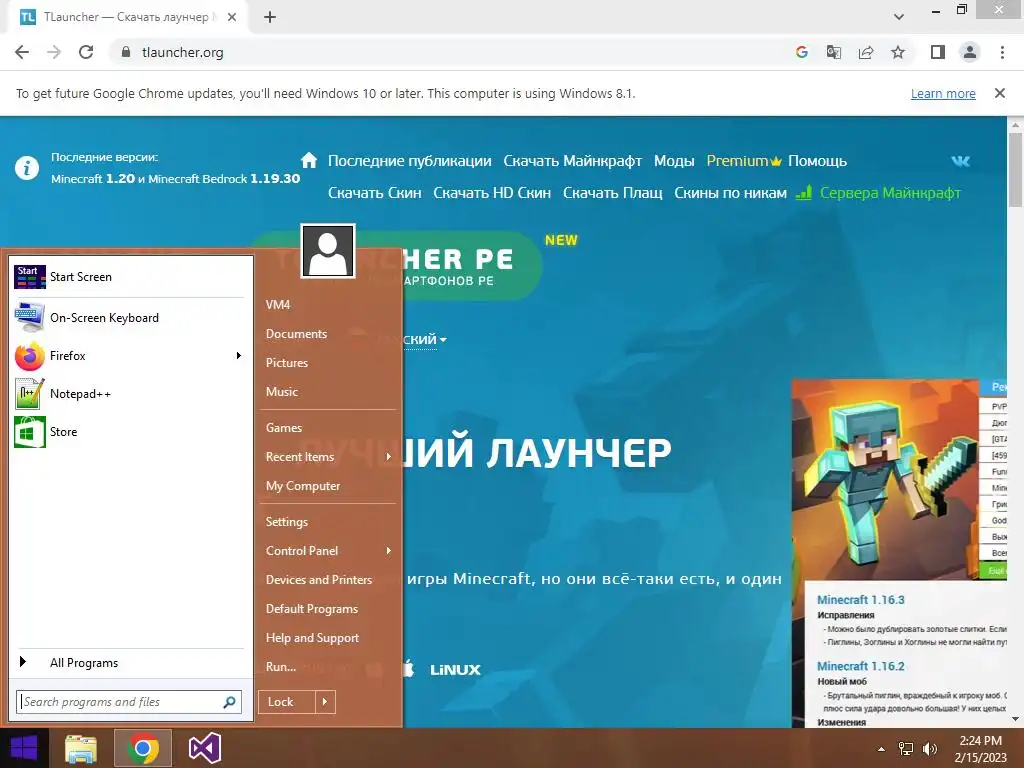Click the Lock button
1024x768 pixels.
coord(287,702)
